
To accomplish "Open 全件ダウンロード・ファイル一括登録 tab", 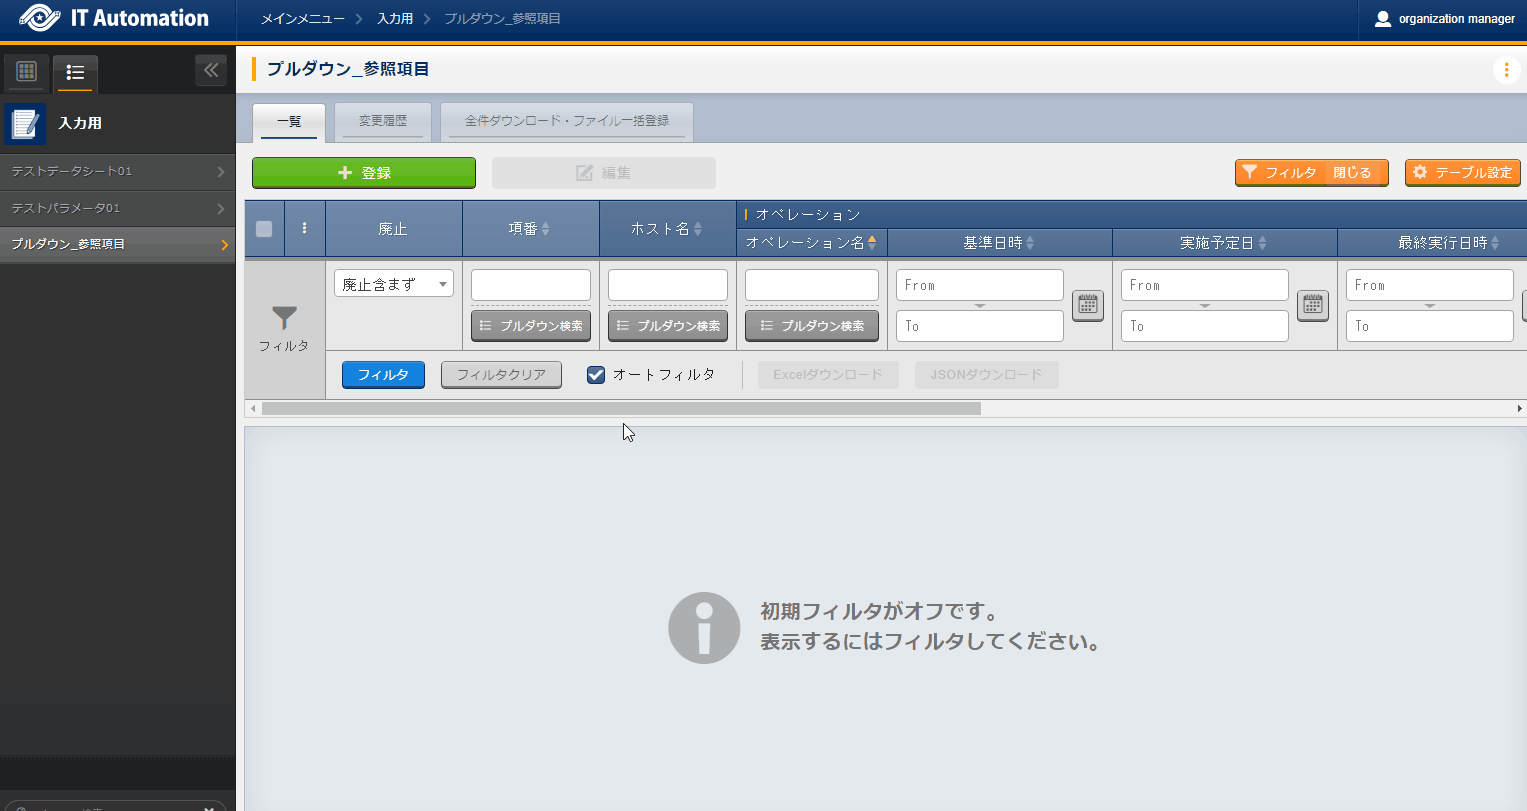I will pyautogui.click(x=566, y=121).
